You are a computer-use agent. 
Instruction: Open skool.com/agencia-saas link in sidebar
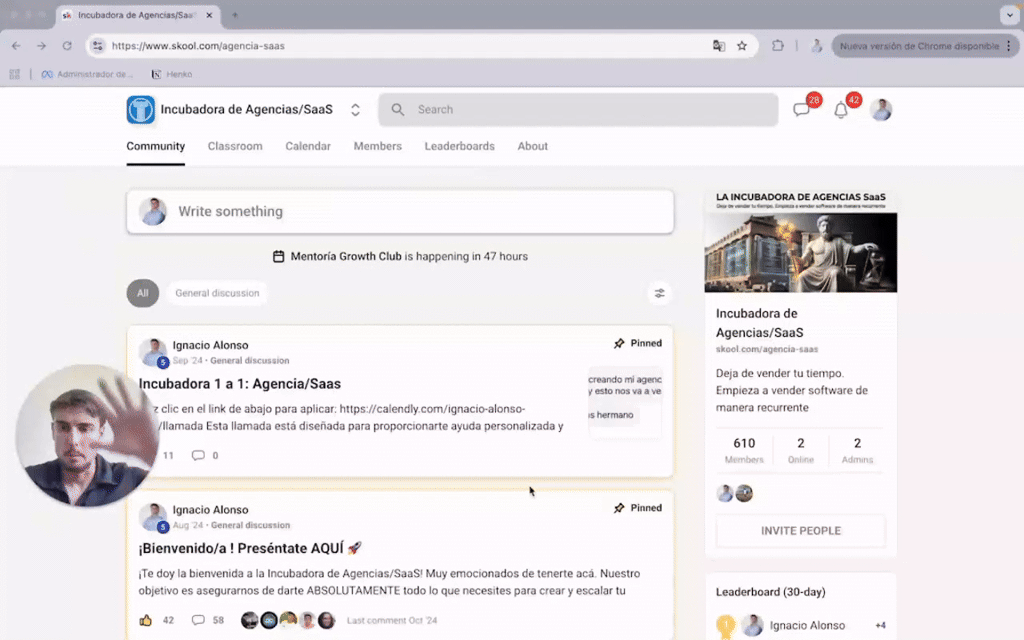(x=767, y=349)
